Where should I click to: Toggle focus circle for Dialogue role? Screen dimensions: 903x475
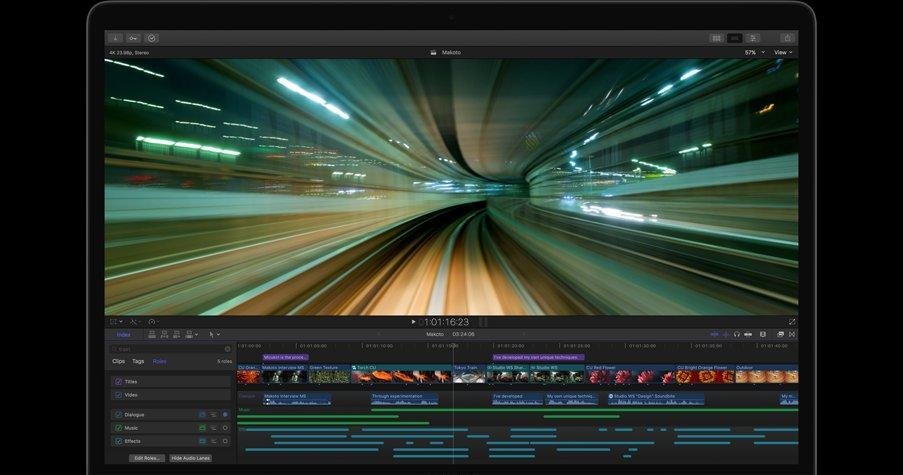point(225,415)
